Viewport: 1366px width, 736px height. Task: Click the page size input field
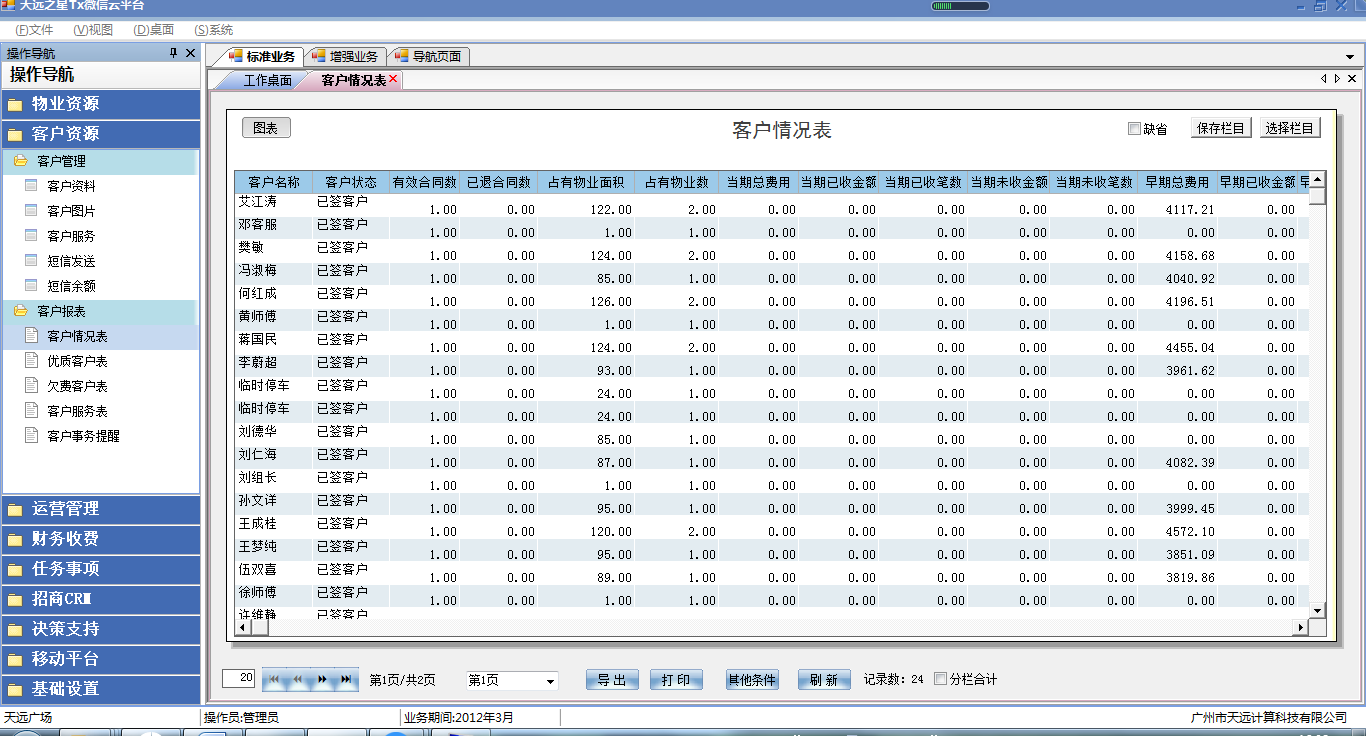[239, 678]
